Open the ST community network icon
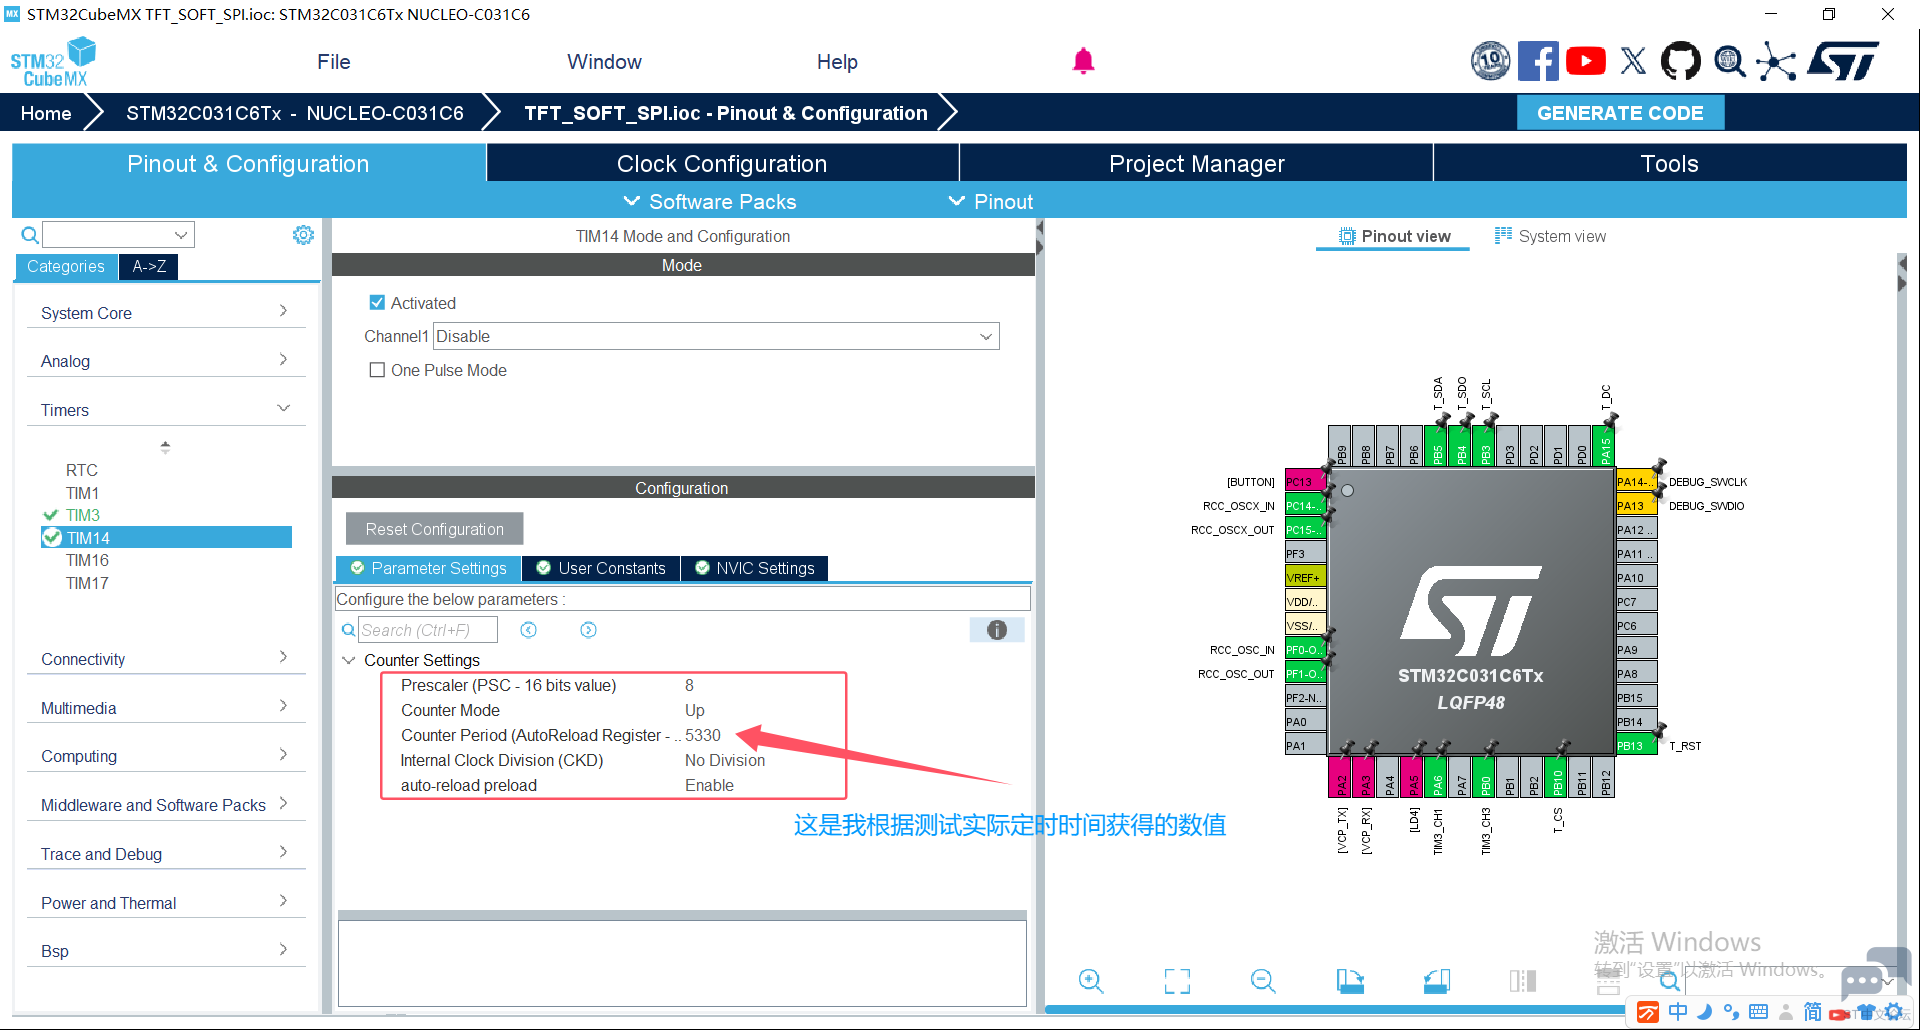Screen dimensions: 1920x1030 [1776, 61]
